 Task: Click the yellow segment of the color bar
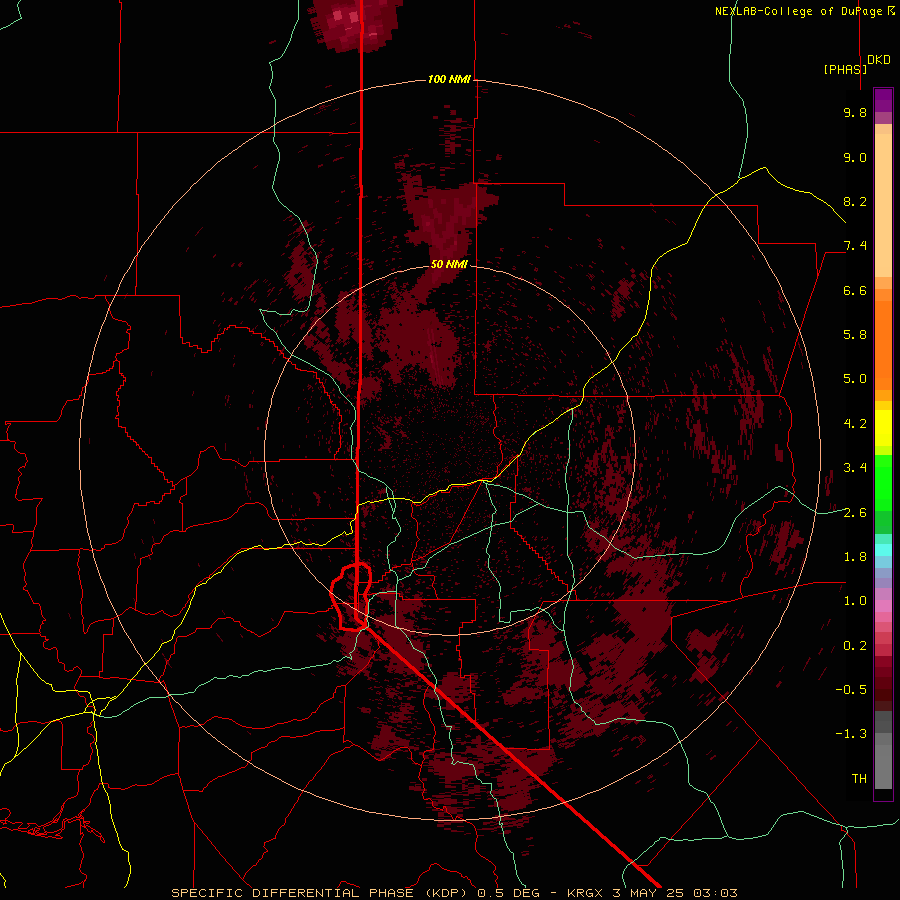[x=883, y=428]
